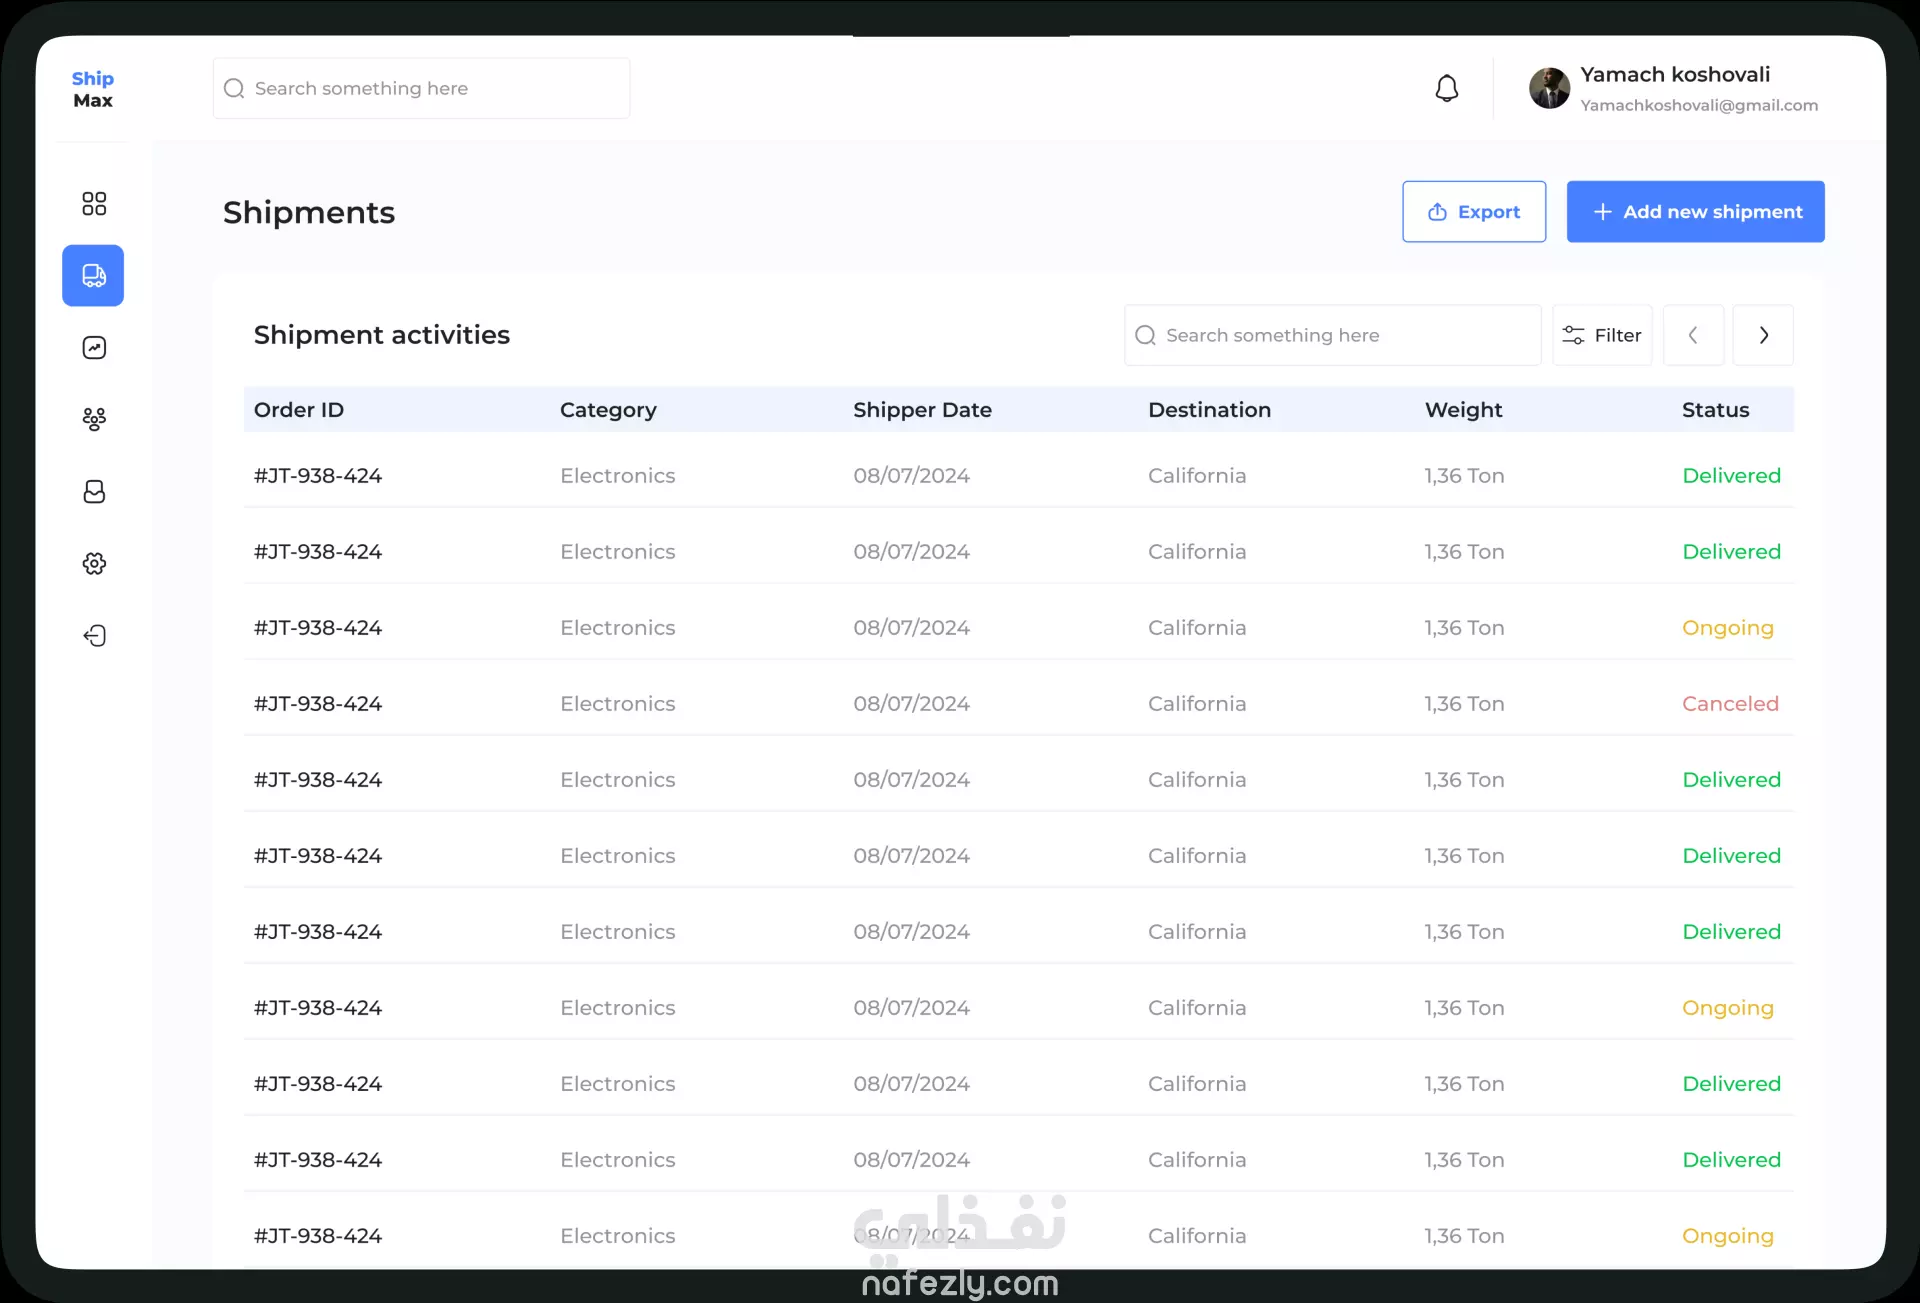Viewport: 1920px width, 1303px height.
Task: Click the ShipMax logo
Action: point(93,89)
